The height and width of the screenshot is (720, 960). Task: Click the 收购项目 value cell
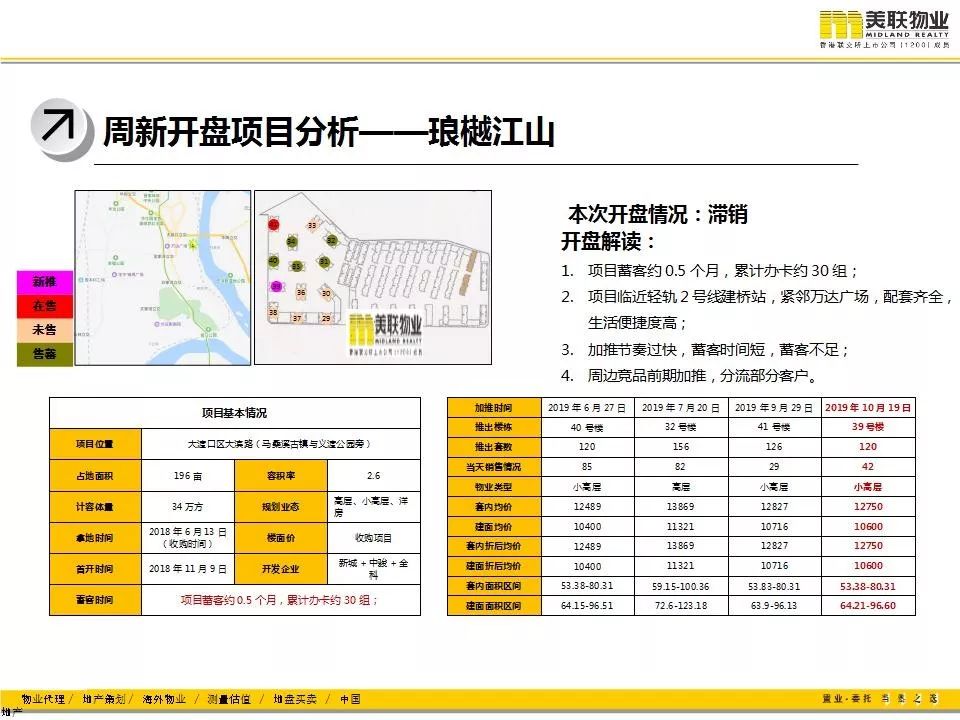click(374, 538)
